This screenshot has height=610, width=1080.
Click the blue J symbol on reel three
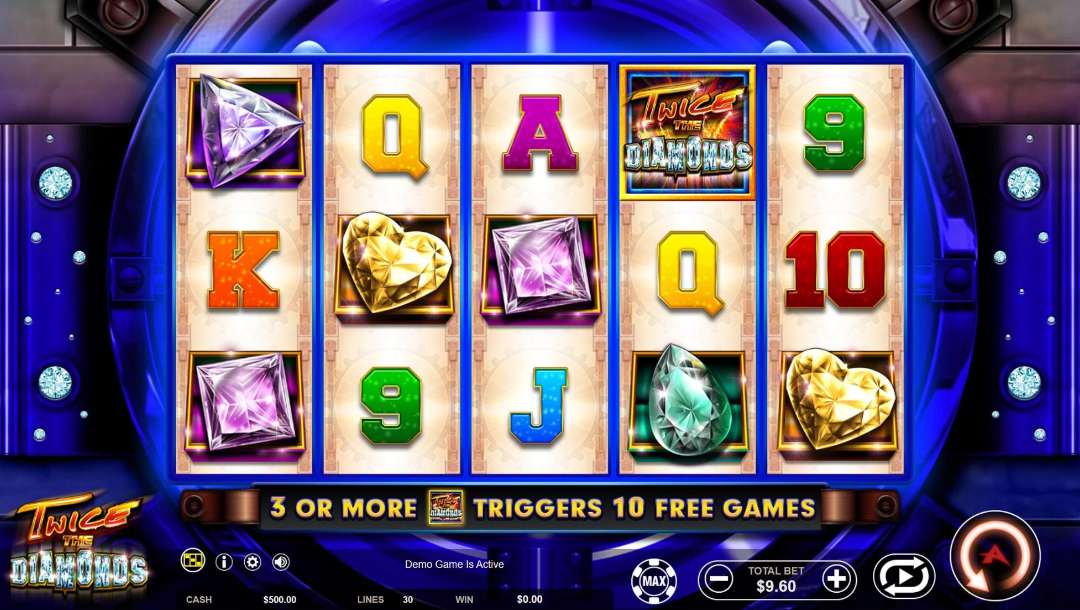coord(539,405)
